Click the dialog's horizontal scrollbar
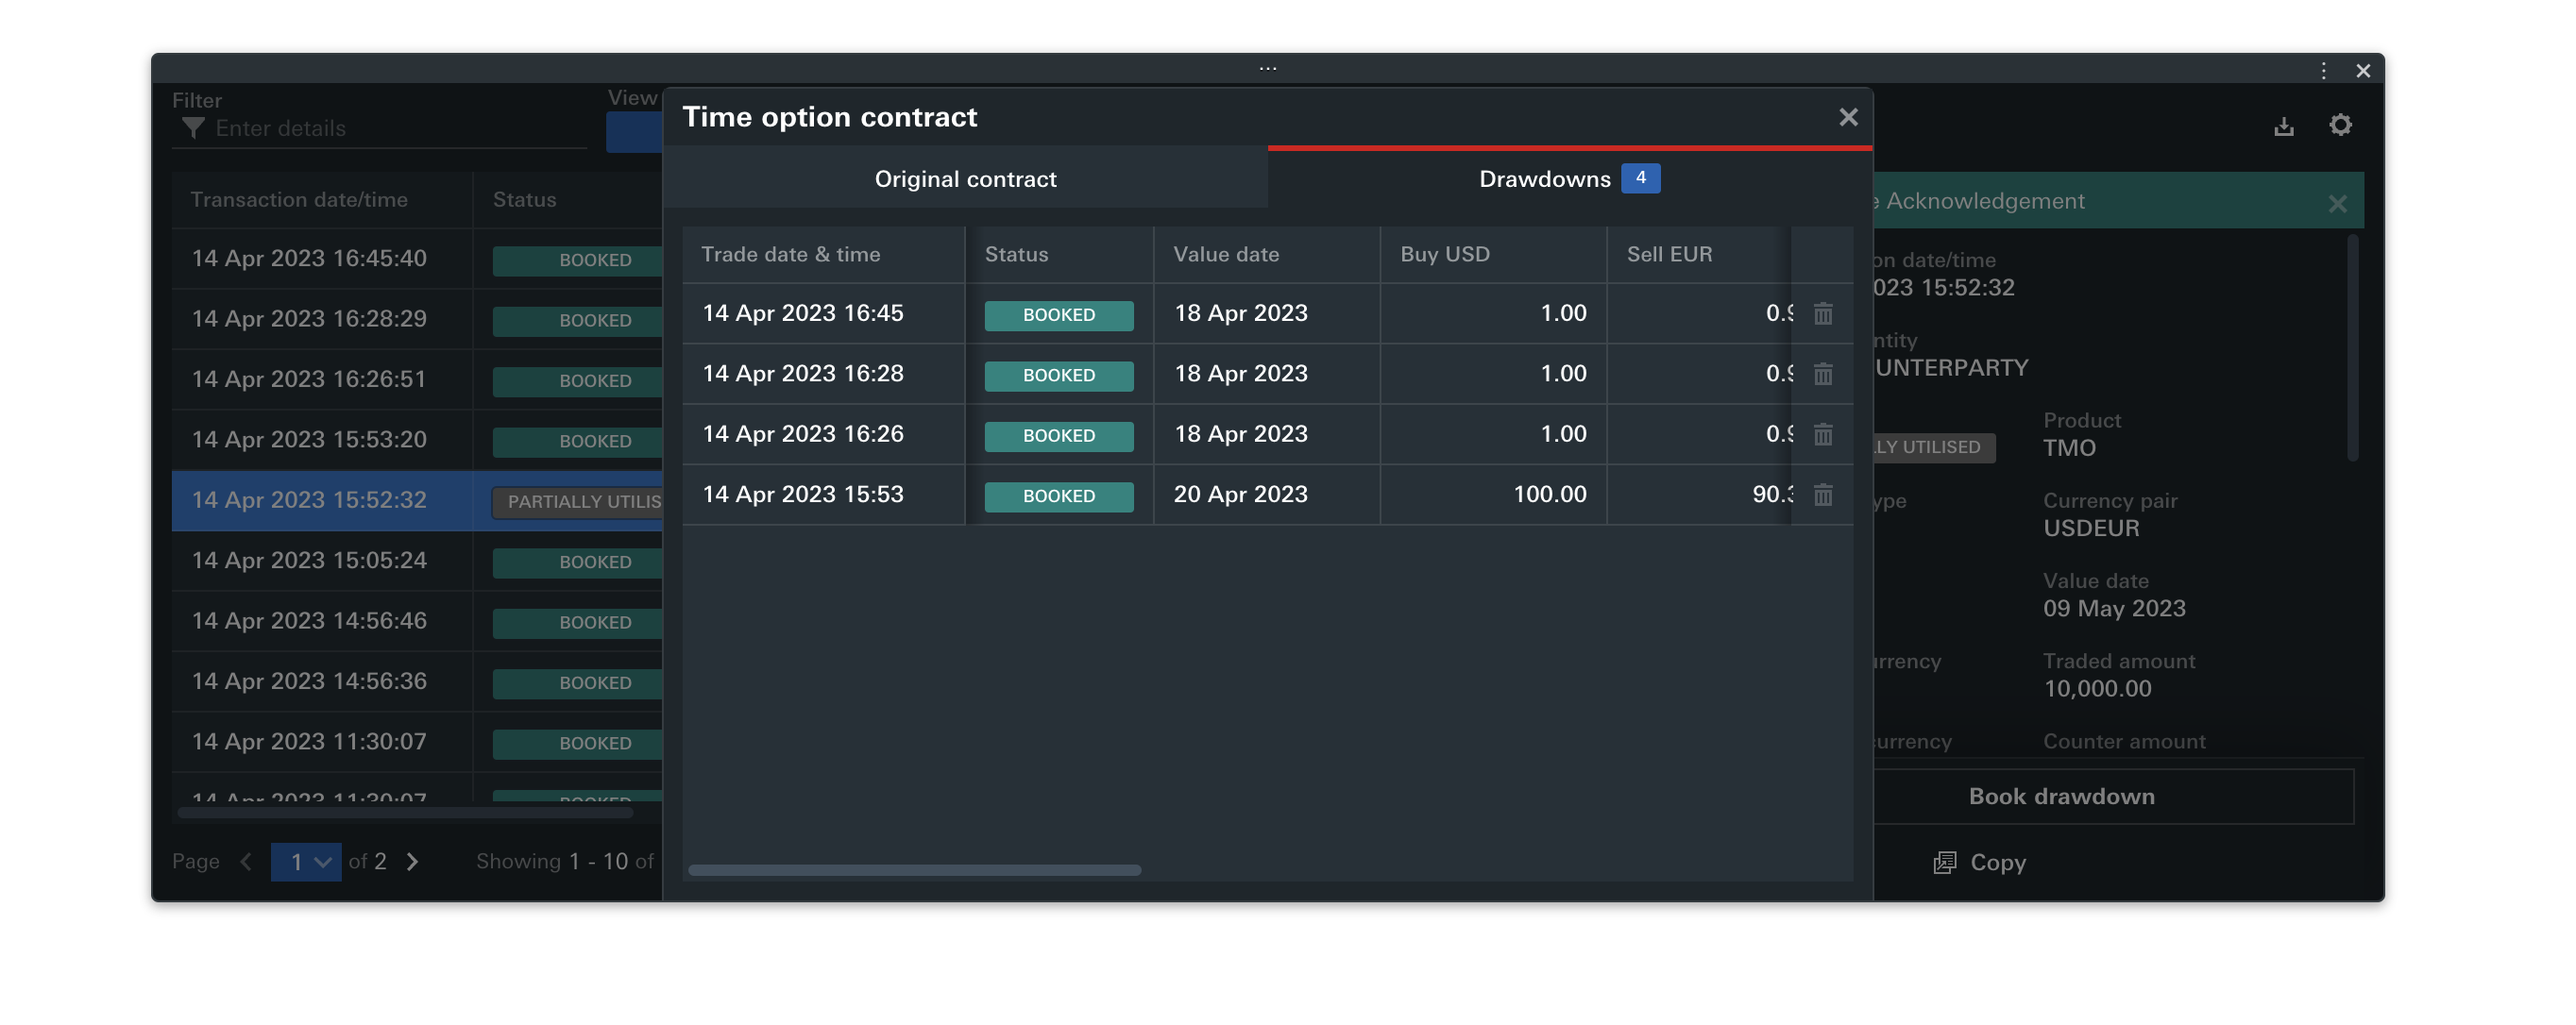The width and height of the screenshot is (2576, 1025). [x=914, y=870]
